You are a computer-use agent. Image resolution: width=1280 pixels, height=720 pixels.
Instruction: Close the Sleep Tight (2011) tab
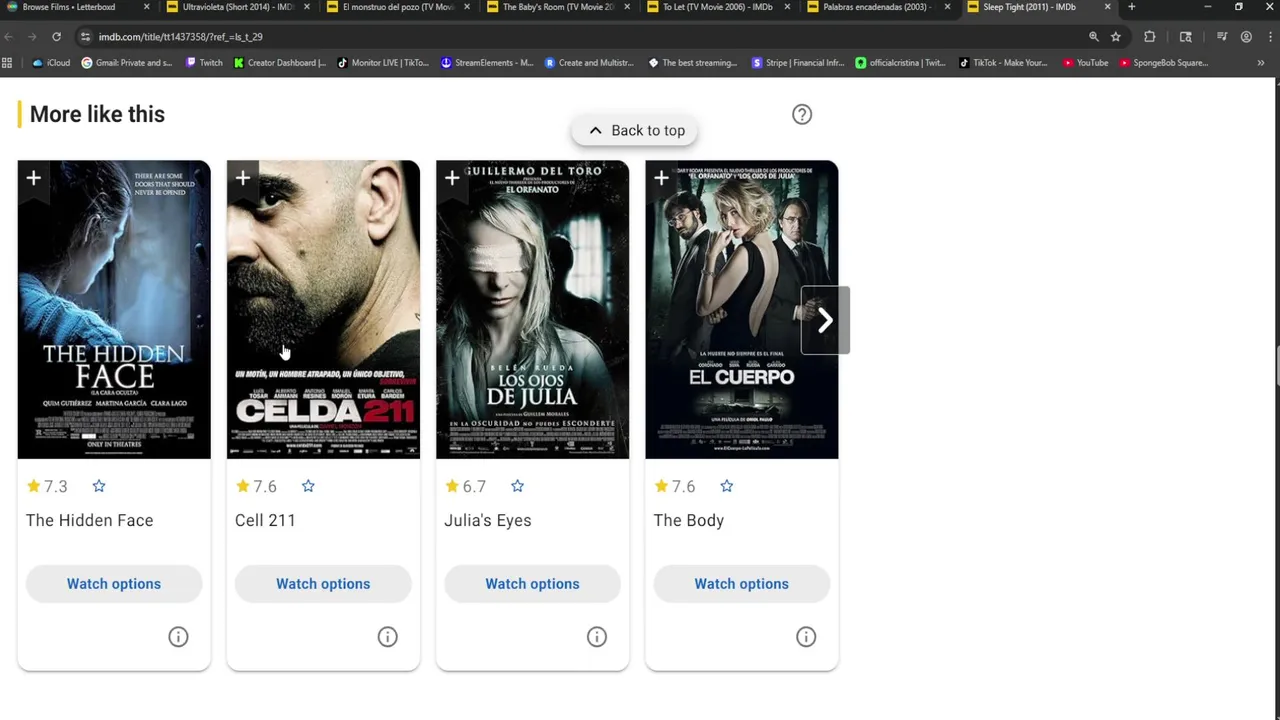click(x=1107, y=7)
